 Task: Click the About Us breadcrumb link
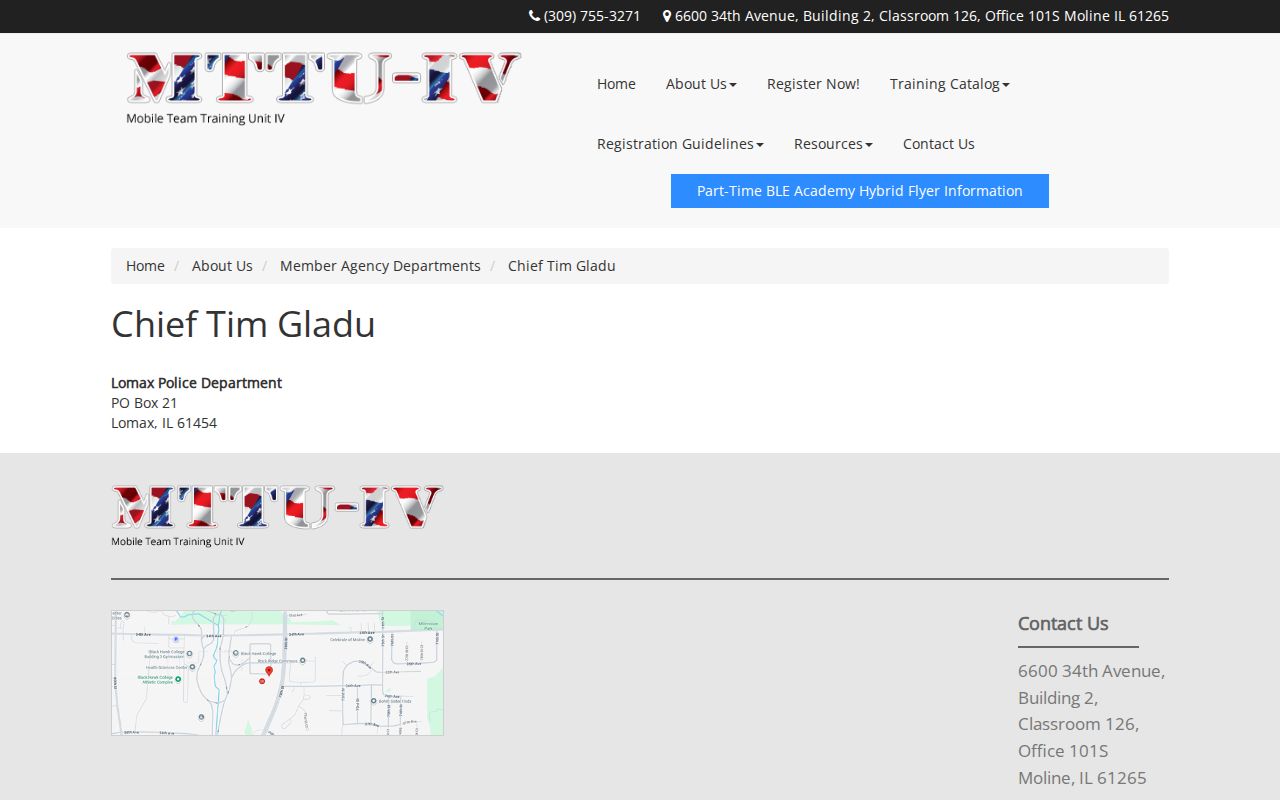tap(222, 266)
